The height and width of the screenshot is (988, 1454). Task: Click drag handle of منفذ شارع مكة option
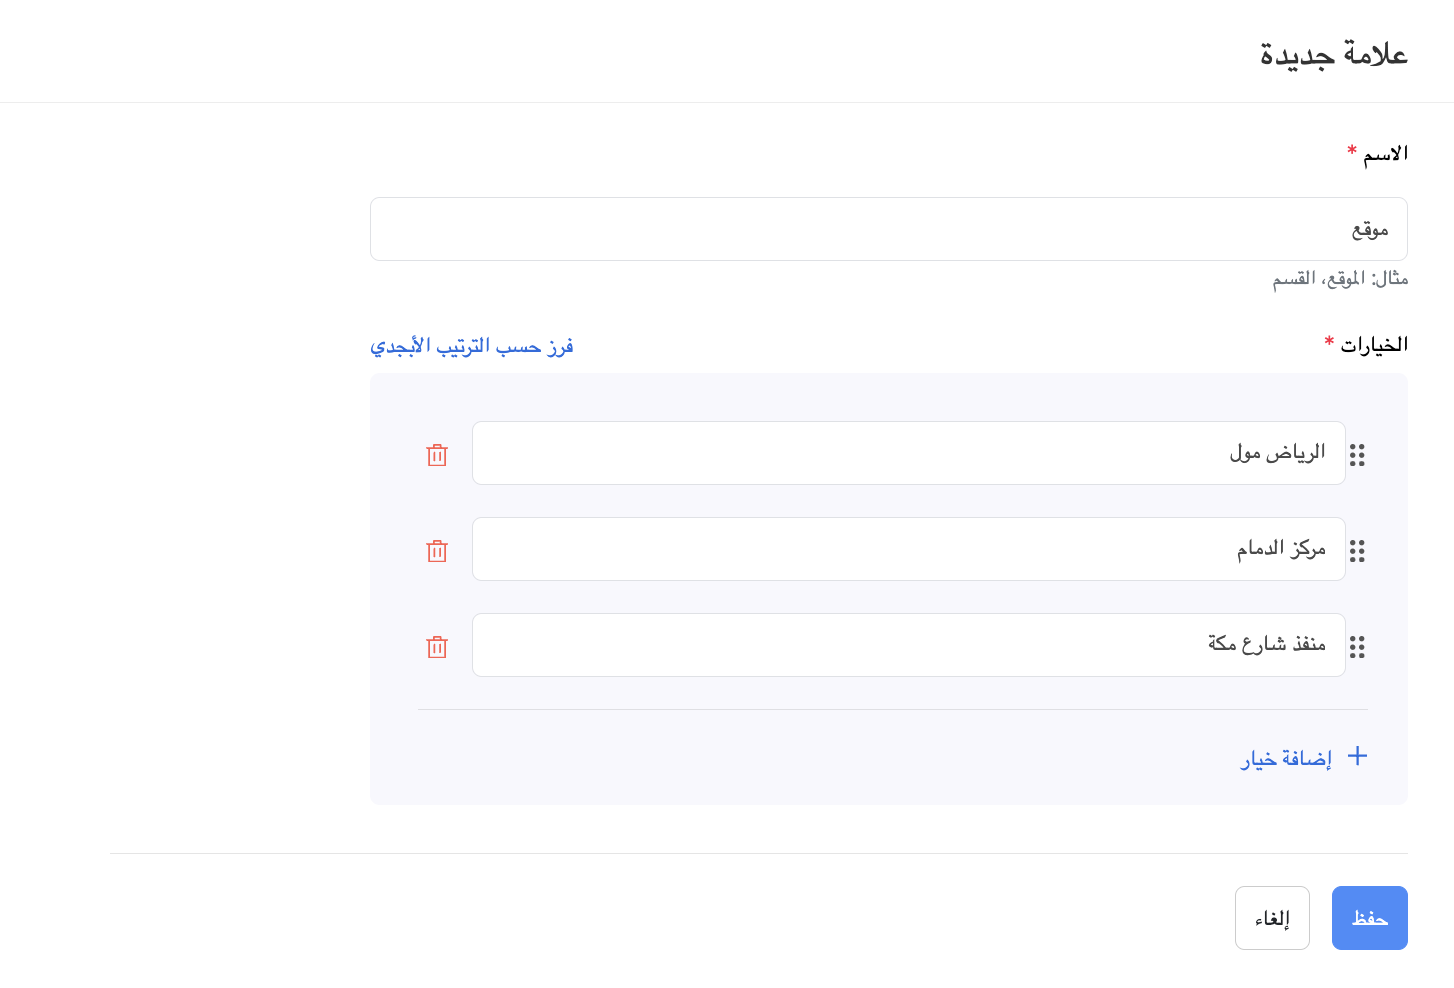[x=1357, y=647]
